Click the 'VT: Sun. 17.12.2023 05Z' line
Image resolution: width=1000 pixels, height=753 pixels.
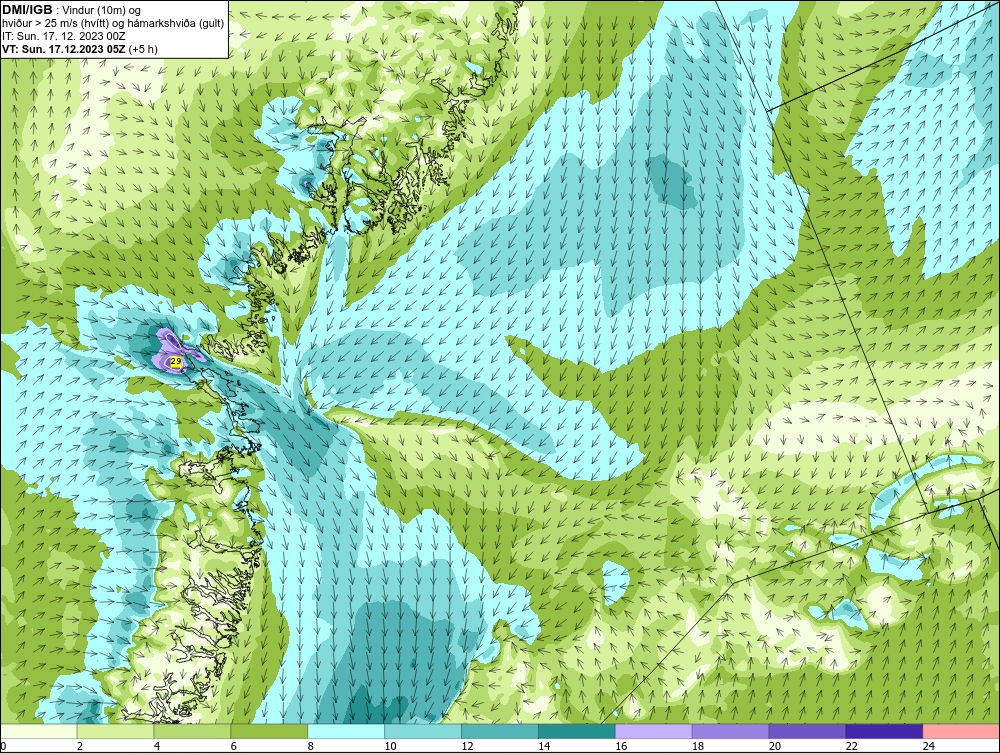click(x=66, y=49)
